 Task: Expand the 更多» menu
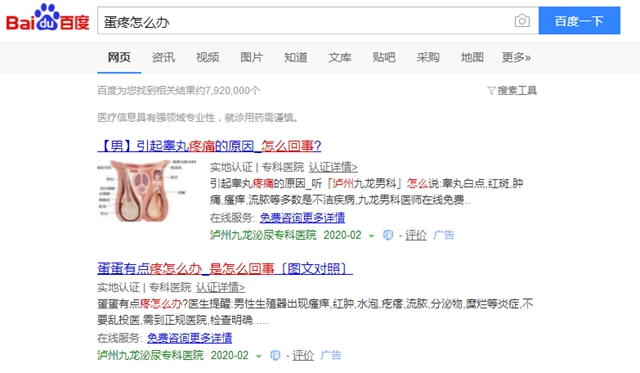pos(516,58)
